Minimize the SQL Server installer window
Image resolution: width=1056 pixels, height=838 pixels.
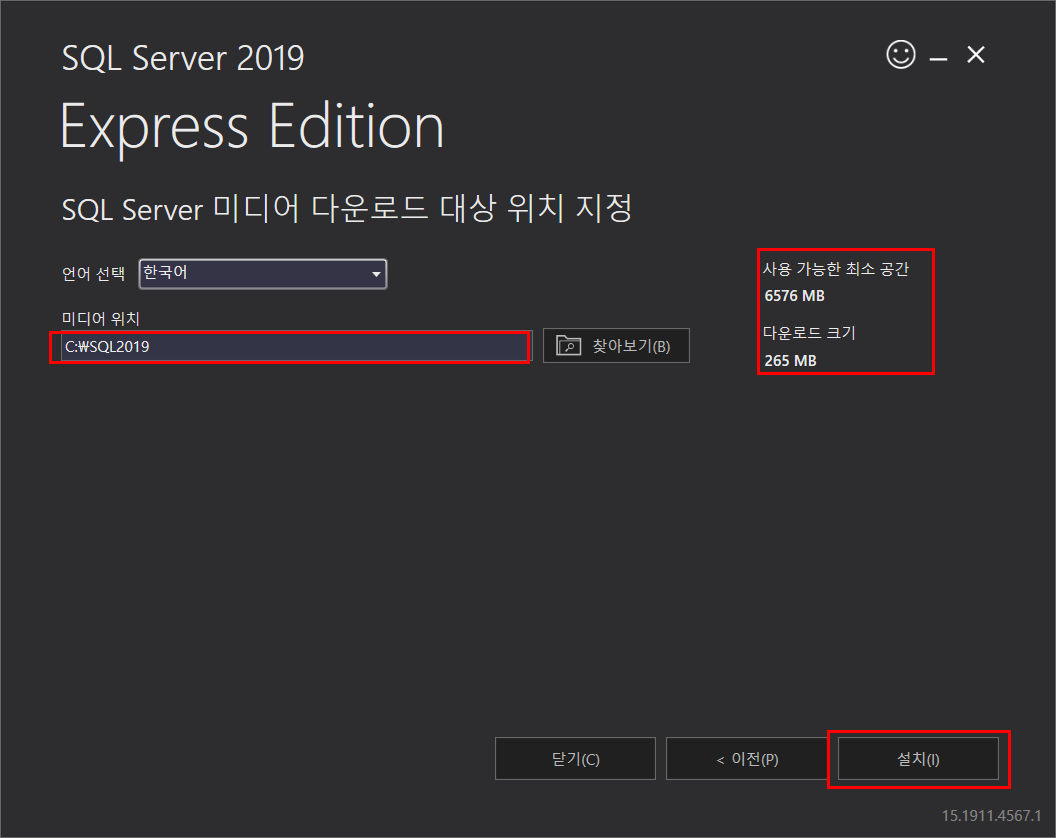938,59
